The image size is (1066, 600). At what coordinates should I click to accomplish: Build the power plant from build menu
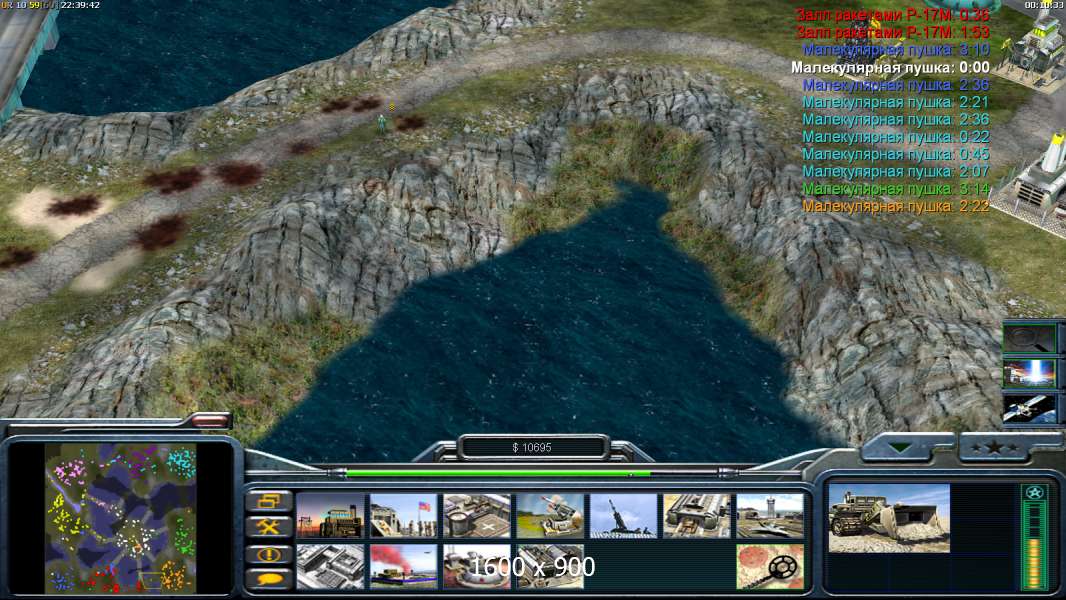(330, 516)
